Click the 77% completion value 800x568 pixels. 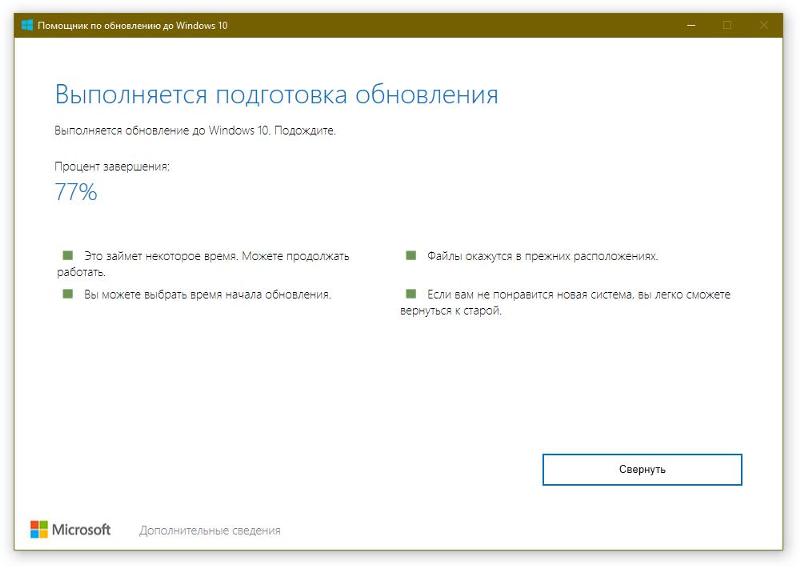(x=76, y=192)
